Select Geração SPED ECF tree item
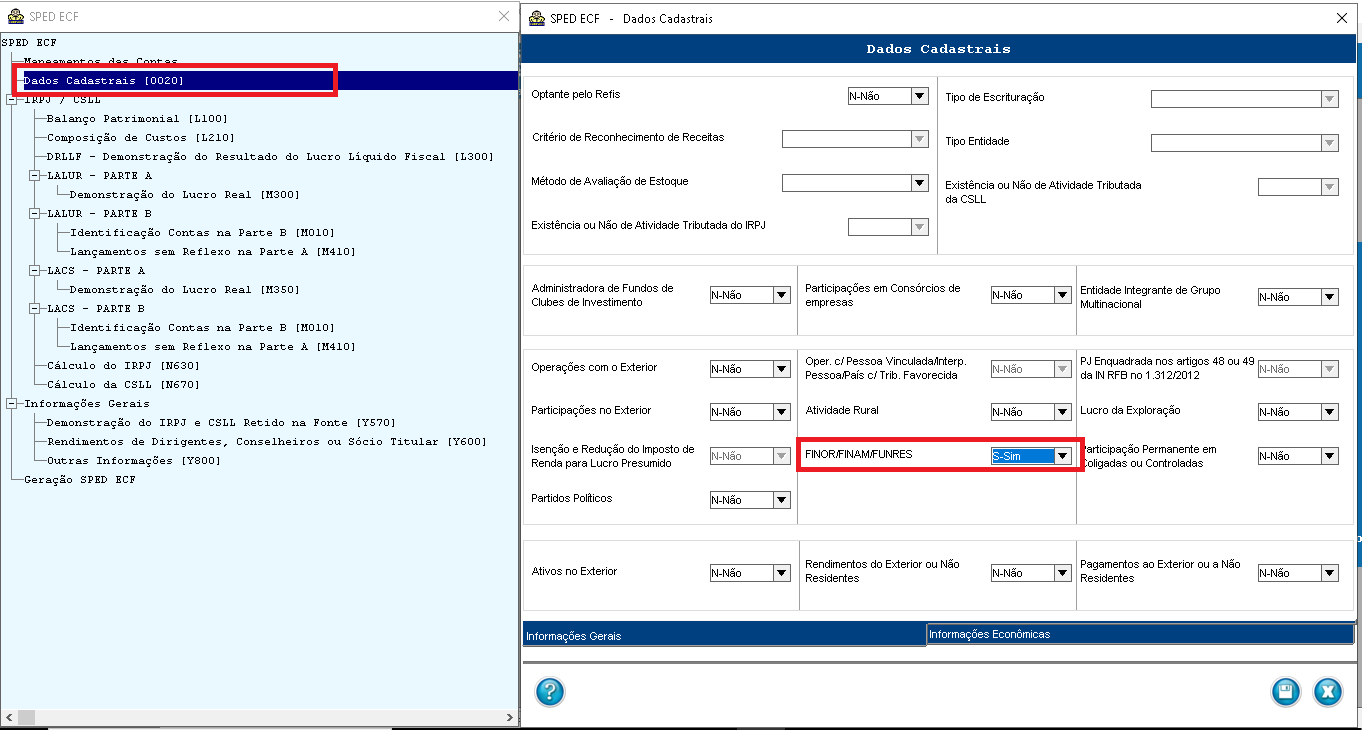The width and height of the screenshot is (1362, 730). pyautogui.click(x=80, y=480)
